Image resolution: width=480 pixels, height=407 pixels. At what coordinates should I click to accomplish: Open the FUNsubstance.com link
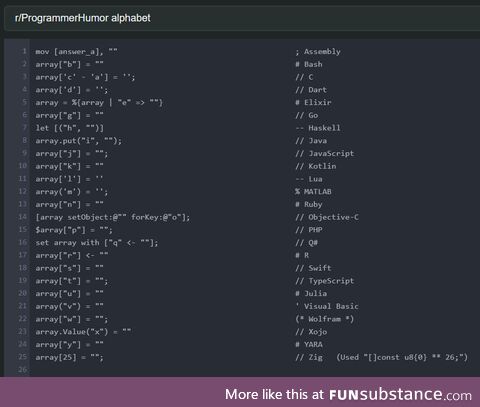[400, 395]
